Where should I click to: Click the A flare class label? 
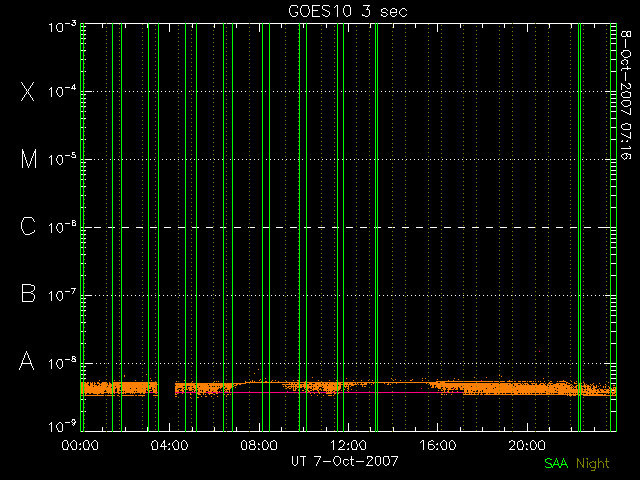[x=27, y=361]
